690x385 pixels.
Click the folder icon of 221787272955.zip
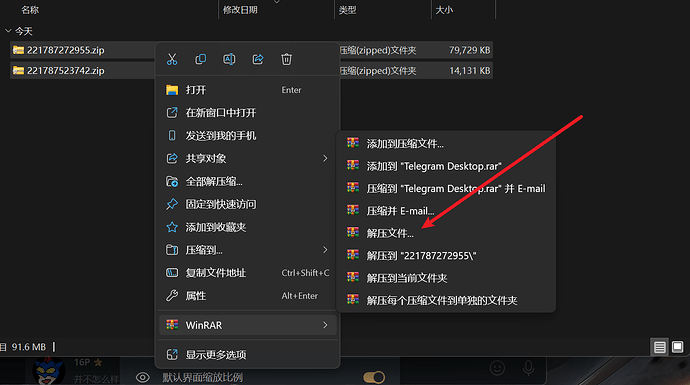pyautogui.click(x=18, y=50)
